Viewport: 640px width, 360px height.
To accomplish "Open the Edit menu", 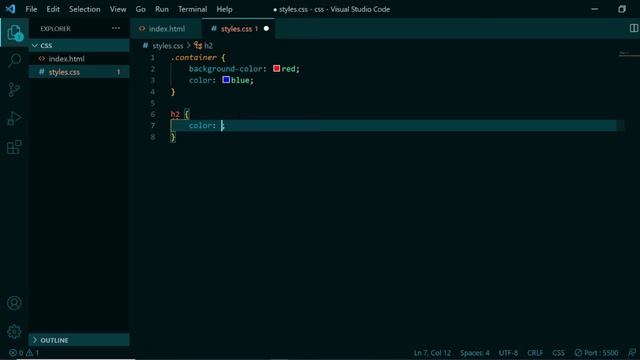I will pos(53,9).
